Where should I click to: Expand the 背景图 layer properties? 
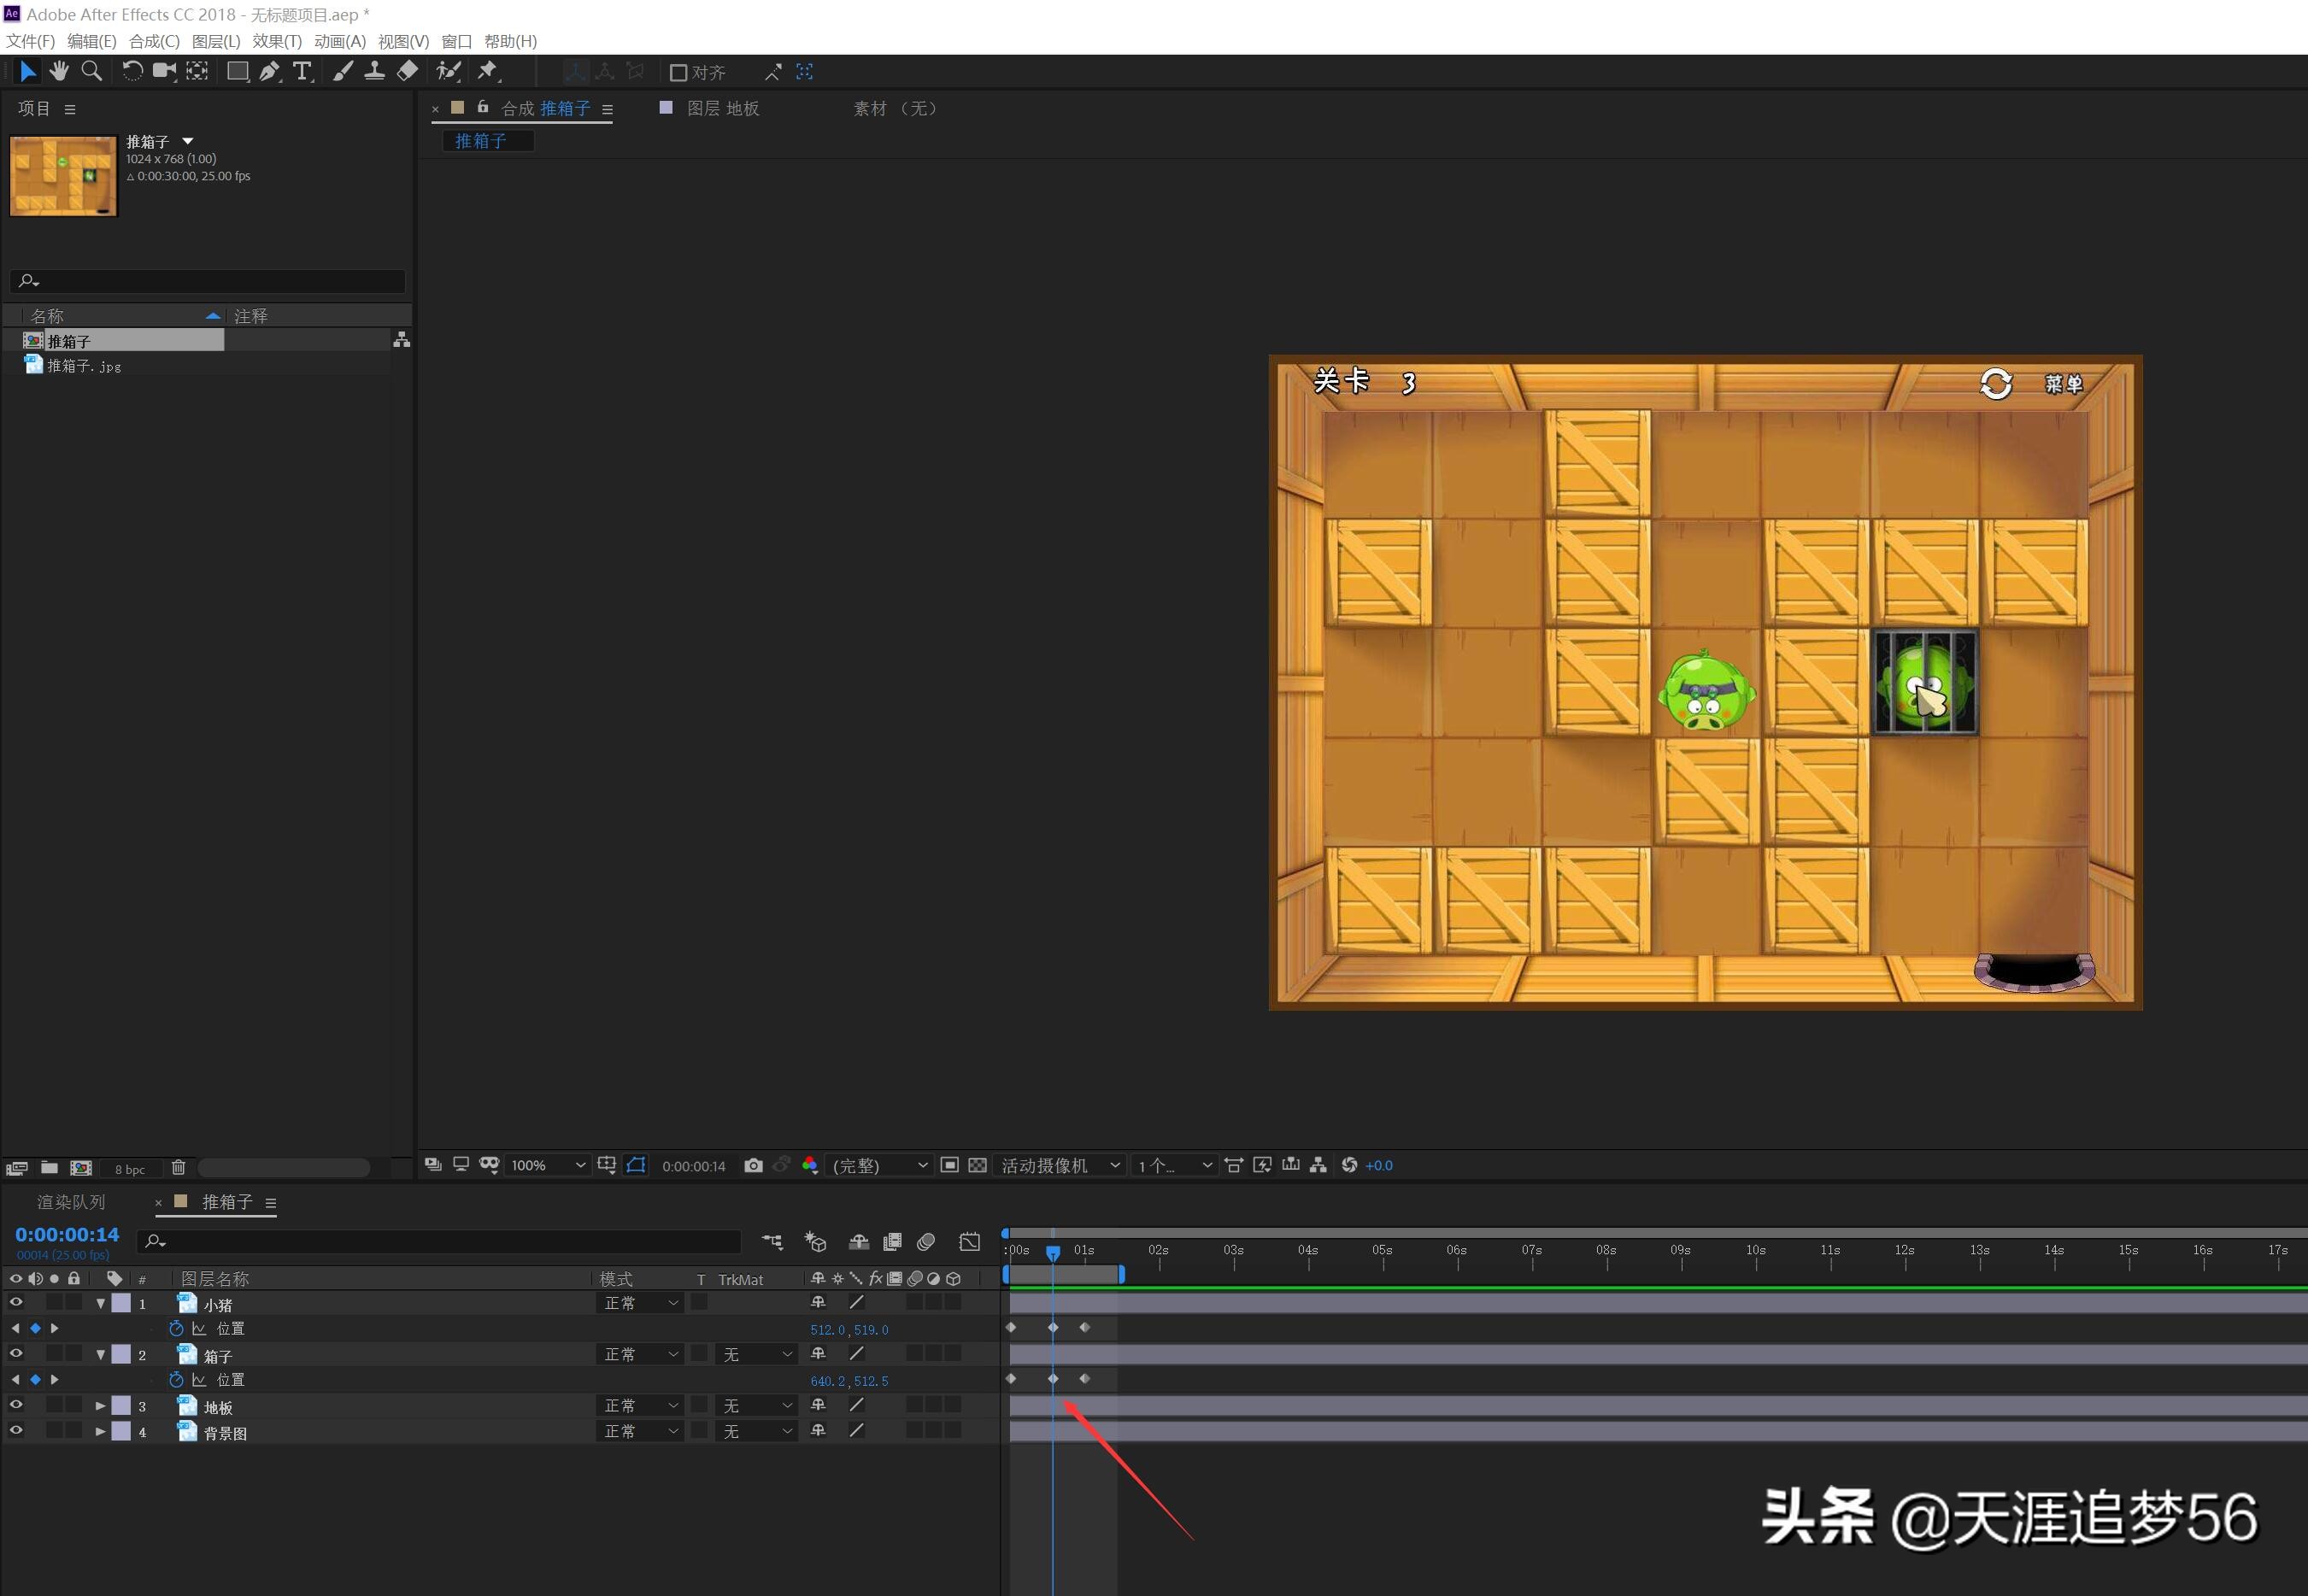pos(100,1431)
